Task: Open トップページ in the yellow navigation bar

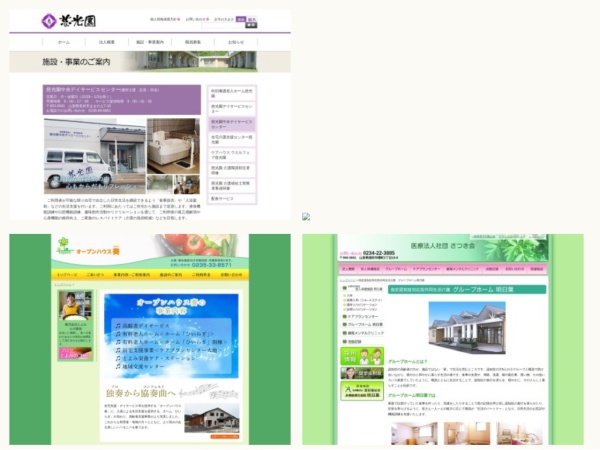Action: [67, 275]
